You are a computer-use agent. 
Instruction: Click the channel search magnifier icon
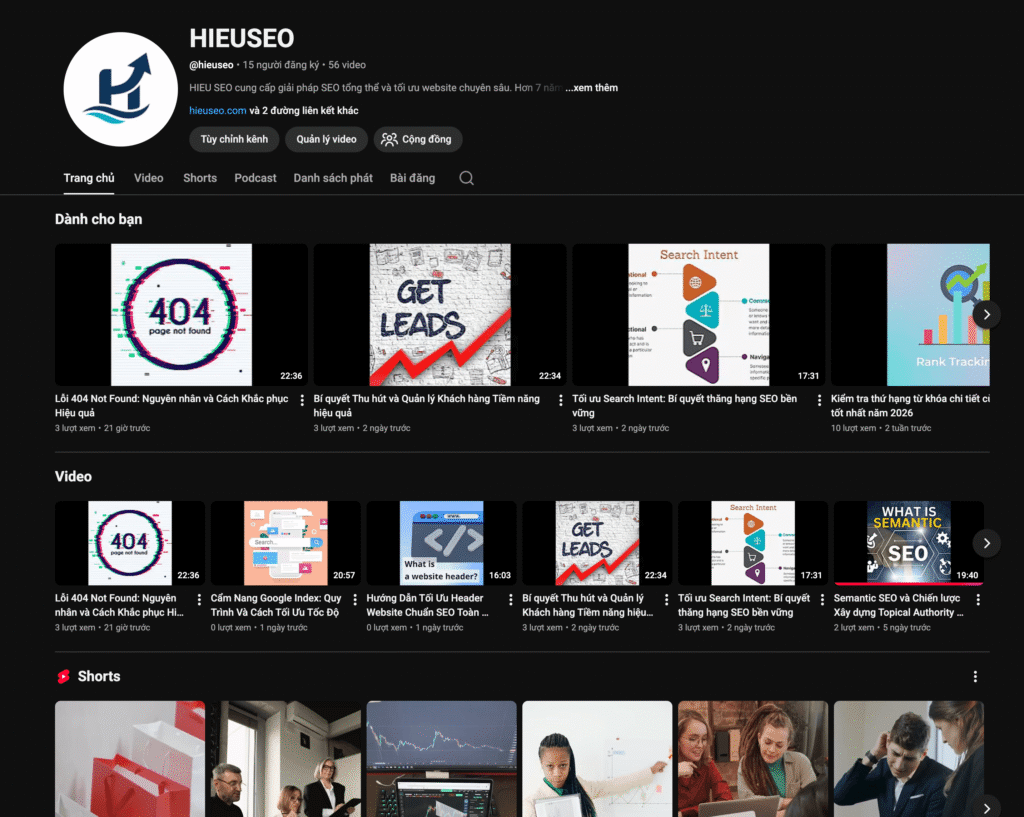coord(466,178)
